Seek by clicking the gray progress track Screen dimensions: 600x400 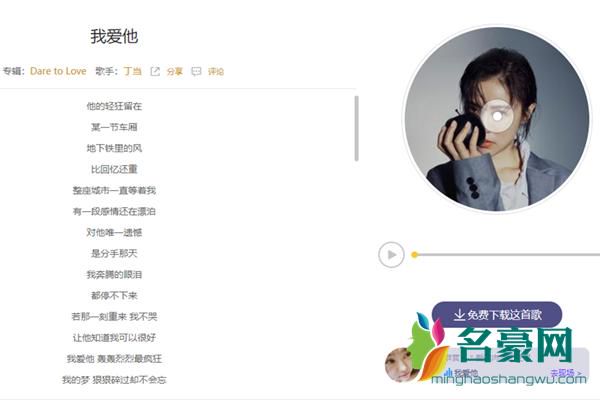[x=509, y=255]
